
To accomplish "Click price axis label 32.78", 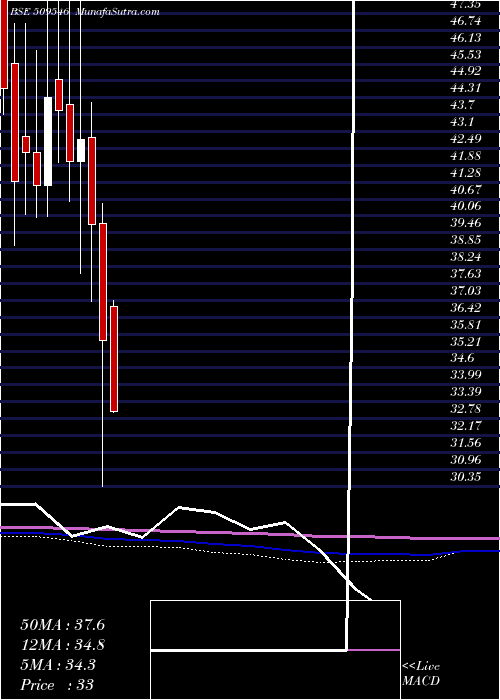I will [466, 409].
